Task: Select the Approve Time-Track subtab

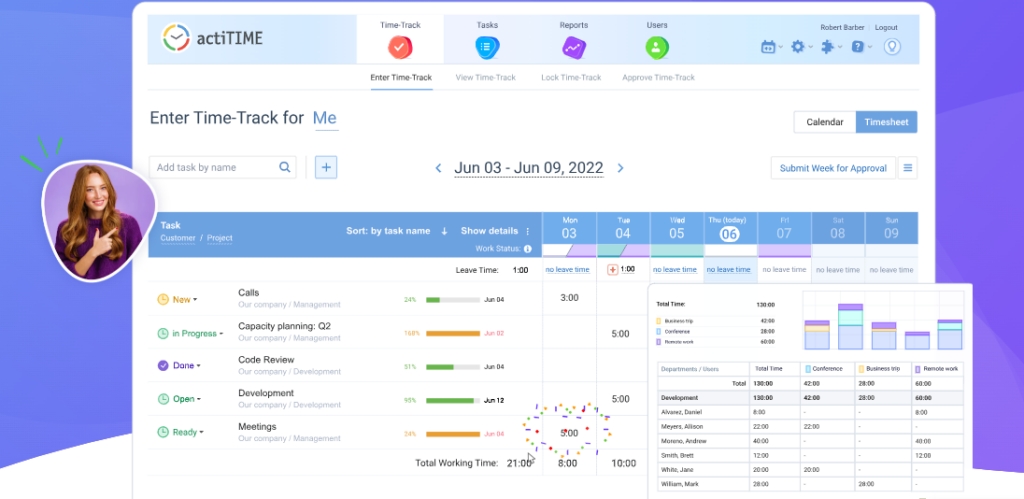Action: [x=658, y=78]
